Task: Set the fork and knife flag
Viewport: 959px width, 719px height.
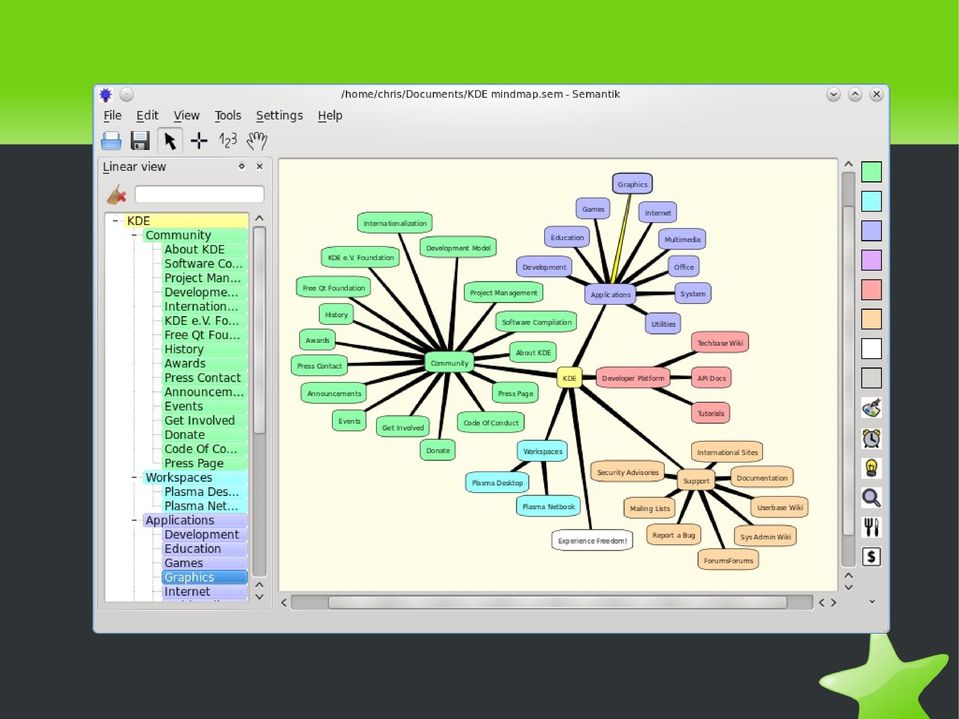Action: [x=872, y=526]
